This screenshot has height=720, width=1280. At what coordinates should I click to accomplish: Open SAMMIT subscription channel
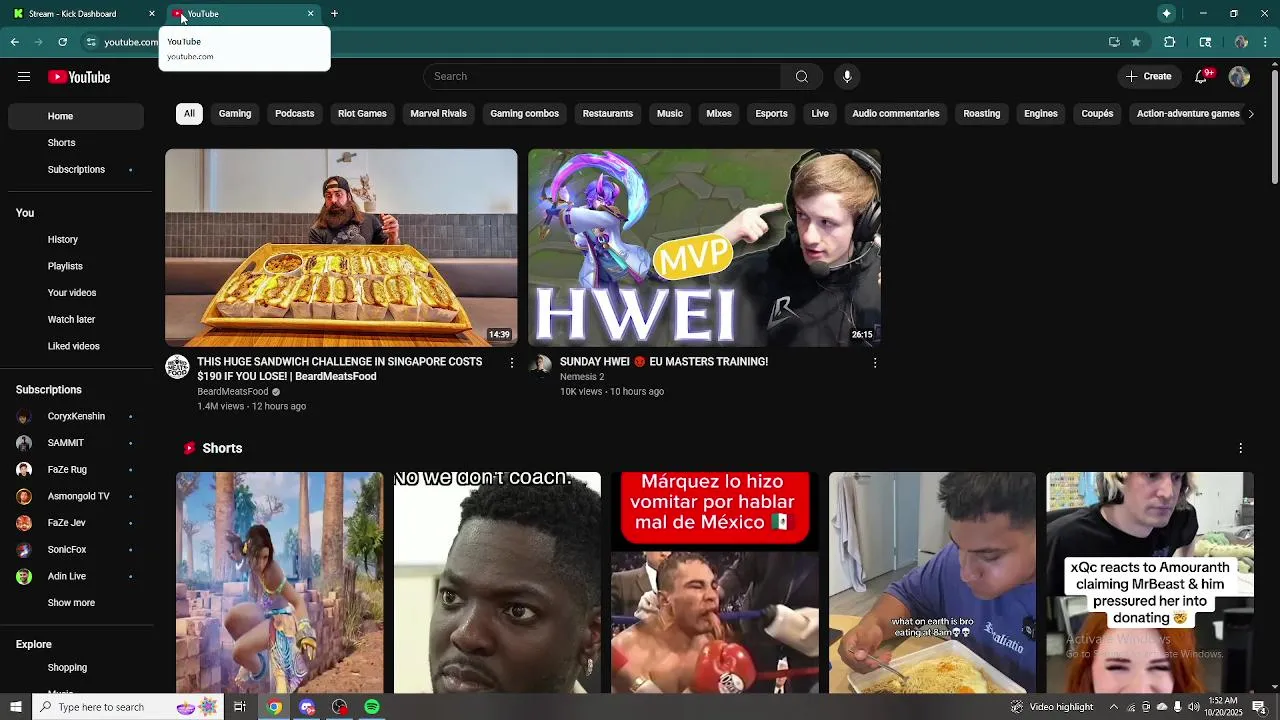(76, 443)
